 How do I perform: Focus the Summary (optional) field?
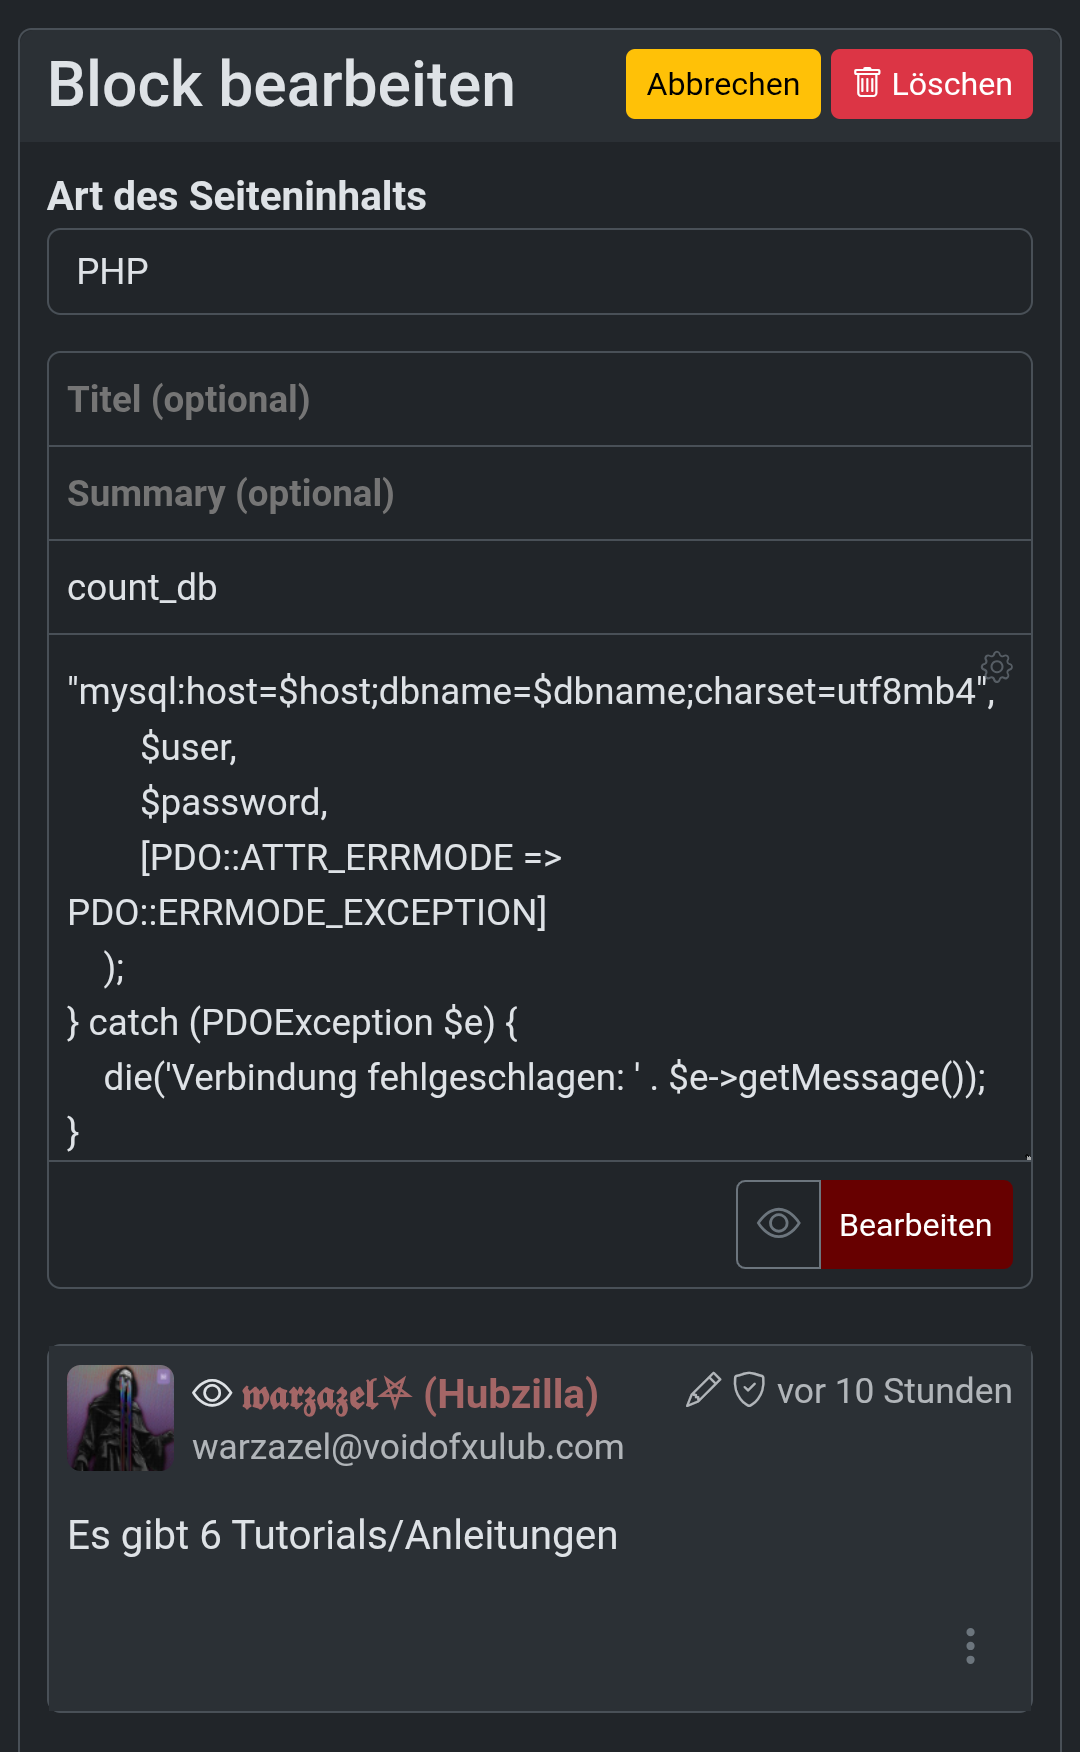pos(539,493)
